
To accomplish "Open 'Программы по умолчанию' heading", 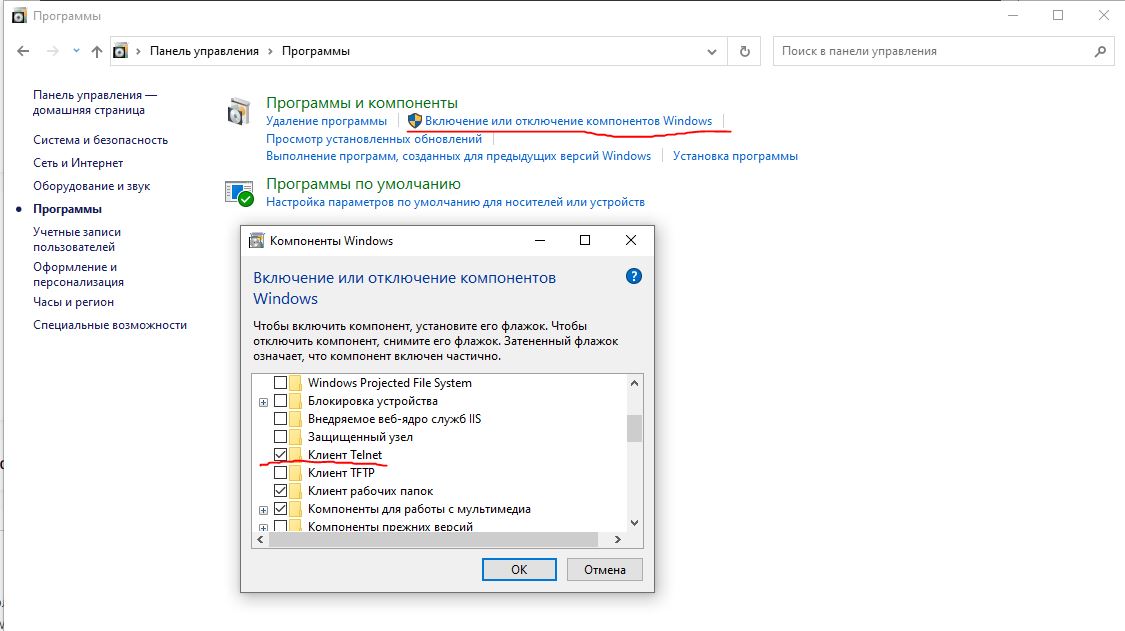I will point(363,184).
